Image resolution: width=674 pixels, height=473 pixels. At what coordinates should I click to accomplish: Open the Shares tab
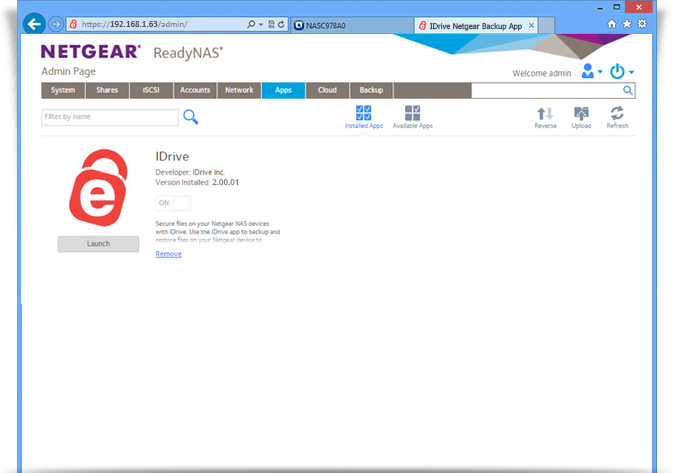click(x=107, y=90)
